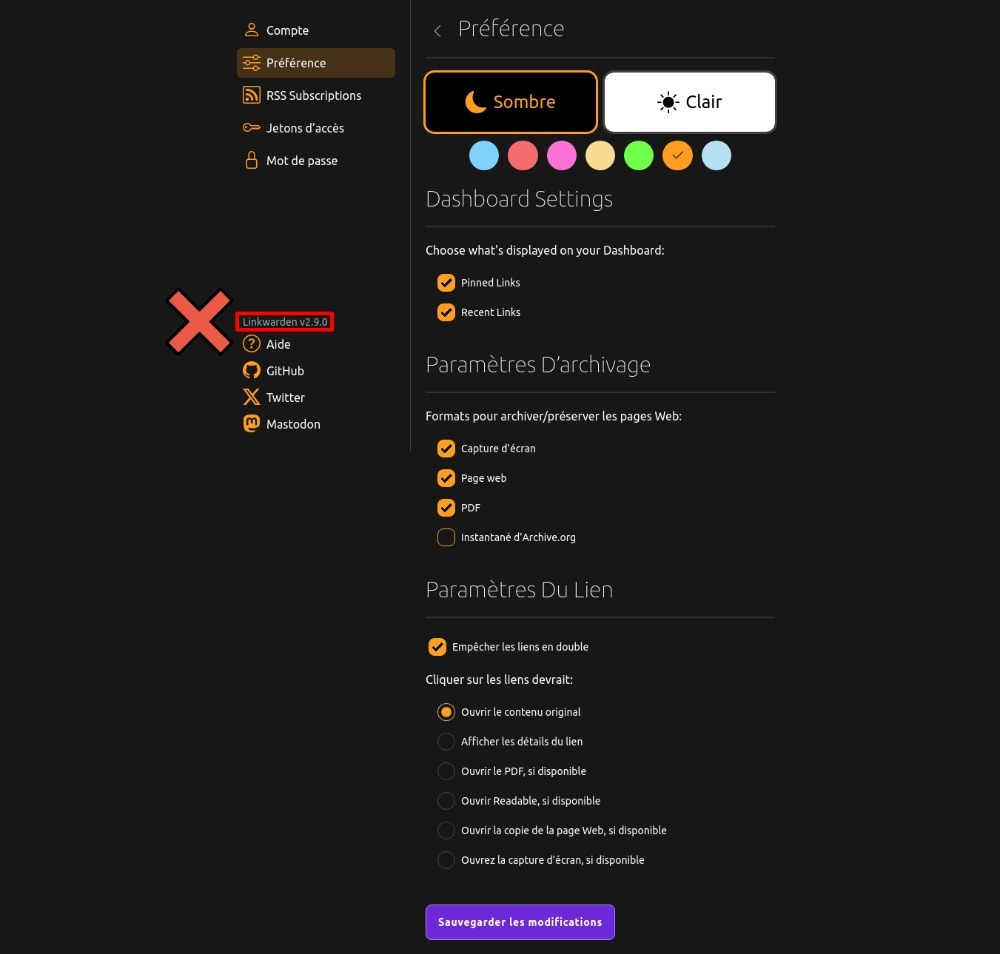Switch to the Clair light theme
The width and height of the screenshot is (1000, 954).
click(x=689, y=102)
